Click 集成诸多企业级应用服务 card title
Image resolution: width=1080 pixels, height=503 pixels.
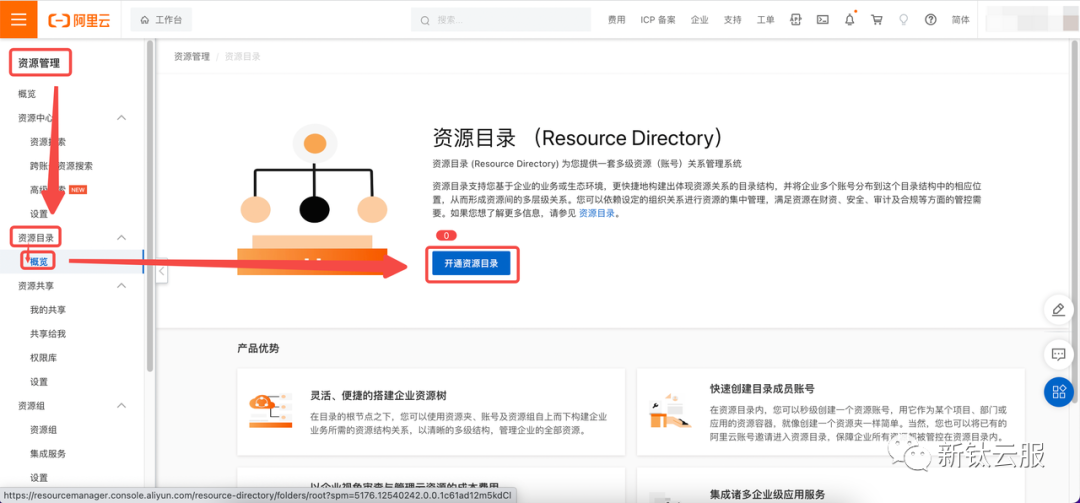click(x=767, y=495)
